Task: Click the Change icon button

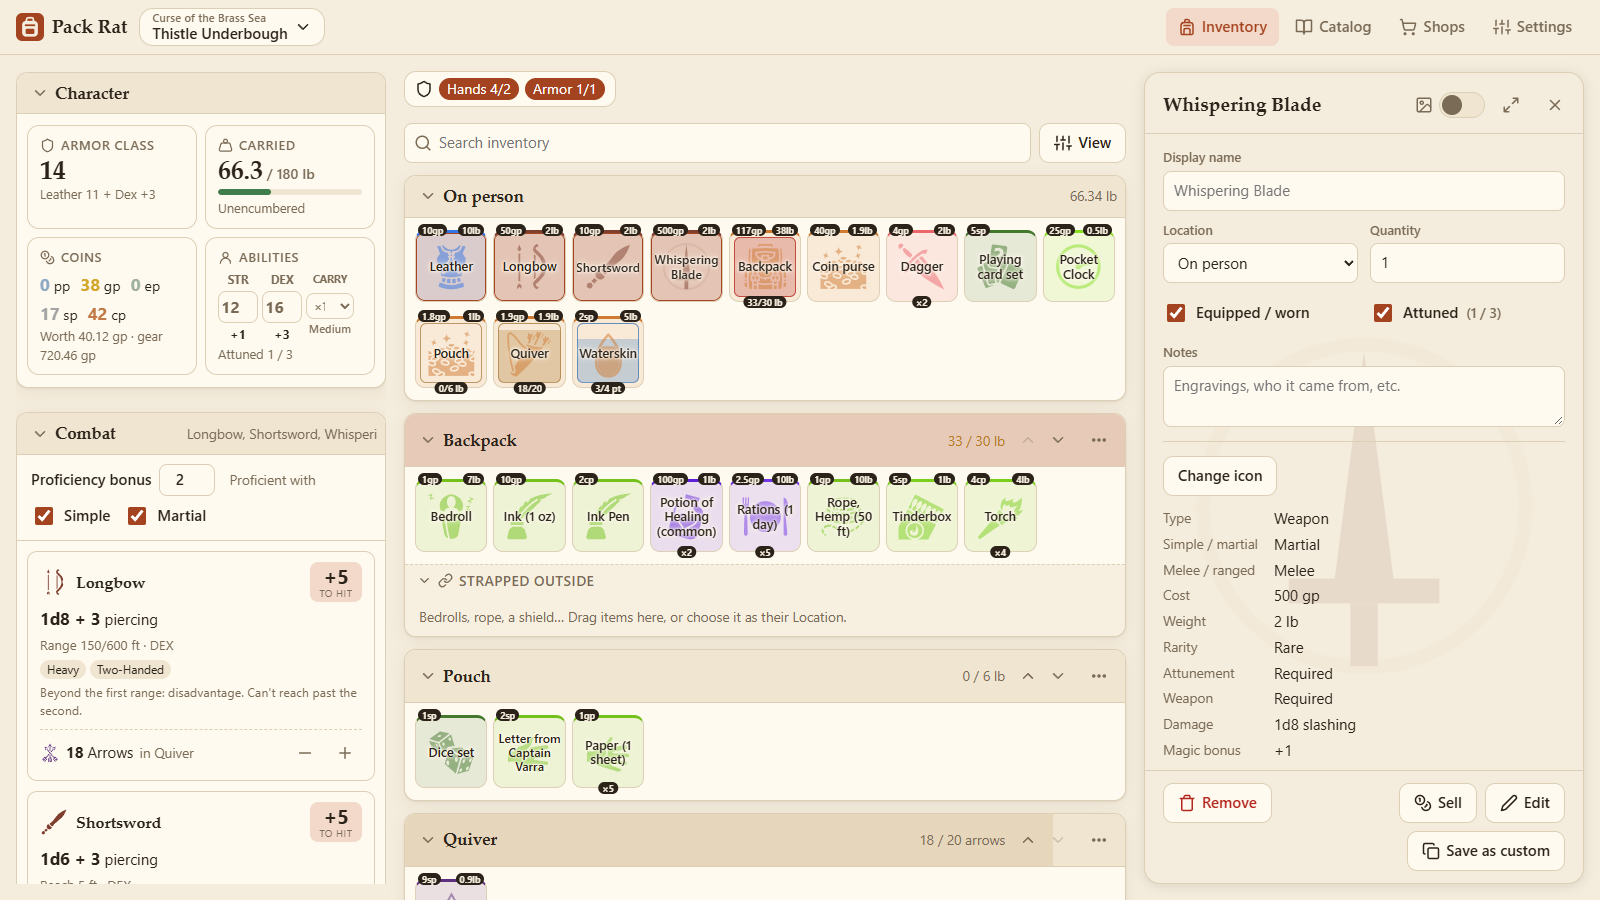Action: click(1220, 476)
